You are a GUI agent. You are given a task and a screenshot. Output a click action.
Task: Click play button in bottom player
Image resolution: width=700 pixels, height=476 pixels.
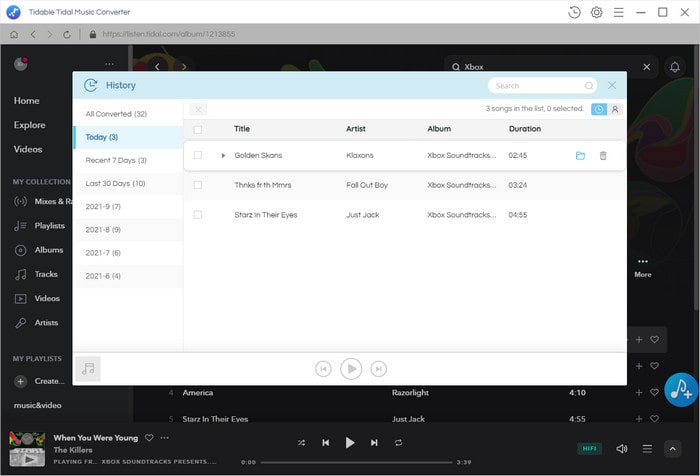pos(350,443)
